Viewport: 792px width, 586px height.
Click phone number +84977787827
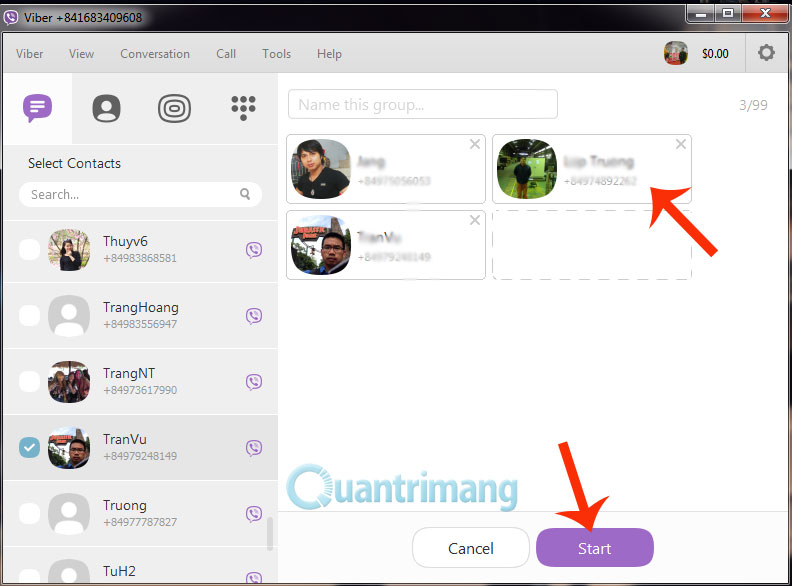click(140, 522)
